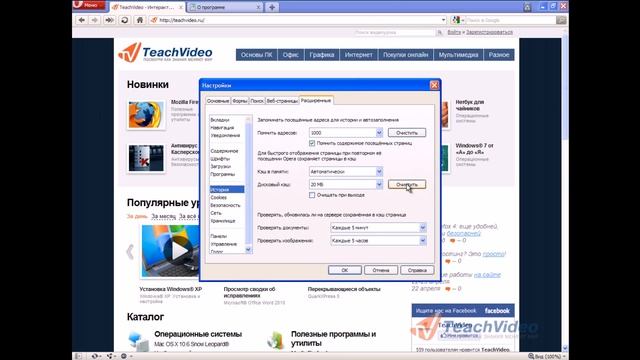Open the Мультимедиа site menu
The width and height of the screenshot is (640, 360).
click(458, 55)
